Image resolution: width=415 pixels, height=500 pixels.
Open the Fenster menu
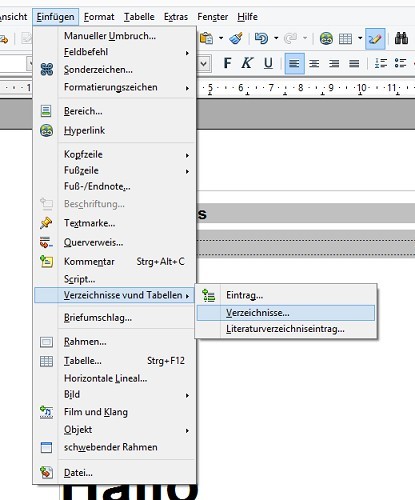213,17
